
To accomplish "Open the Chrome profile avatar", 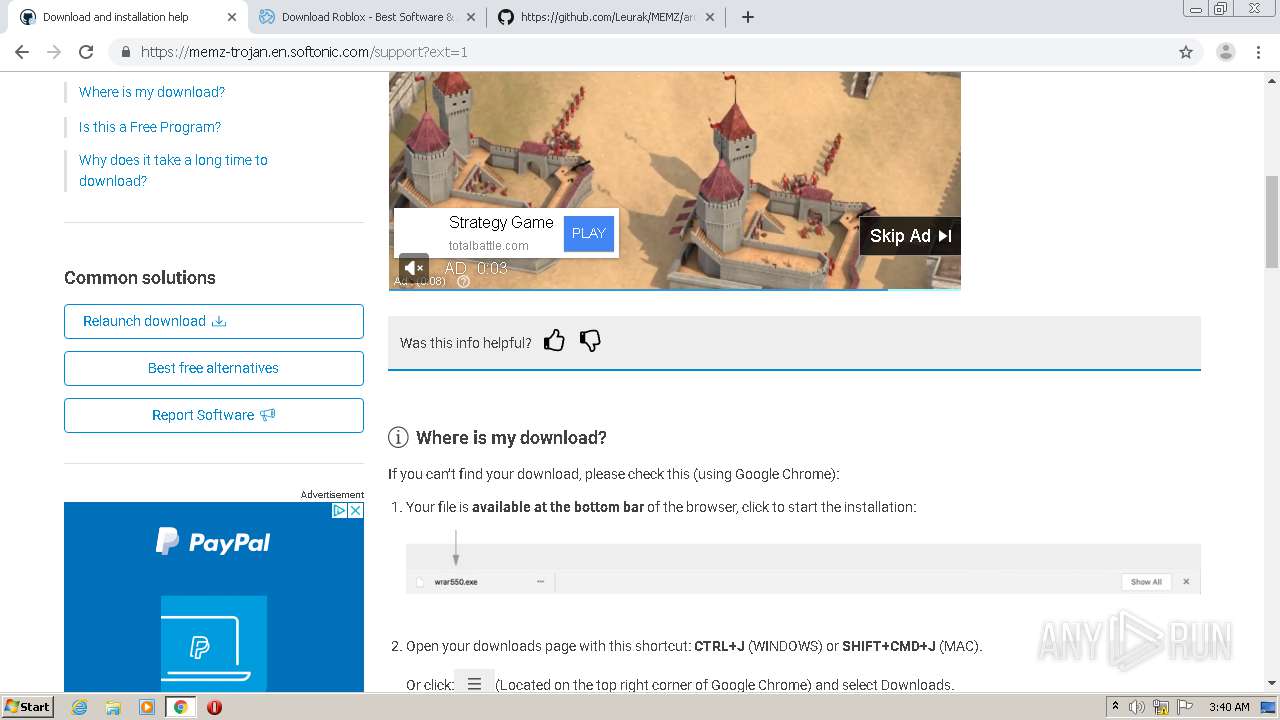I will 1225,52.
